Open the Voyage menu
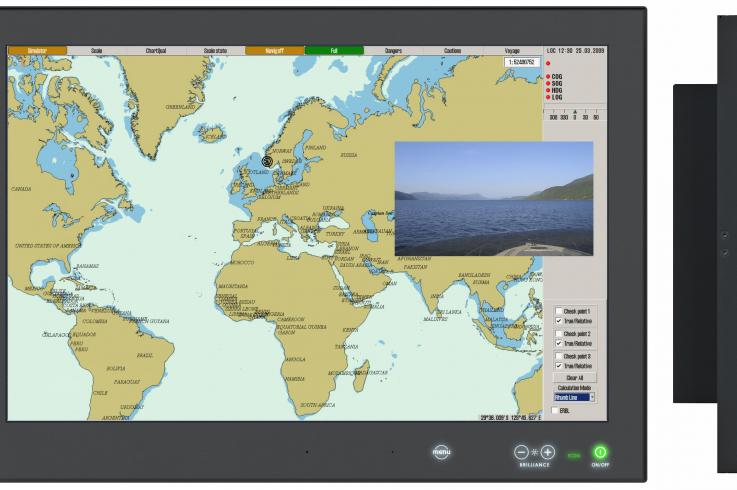The height and width of the screenshot is (490, 737). point(512,50)
